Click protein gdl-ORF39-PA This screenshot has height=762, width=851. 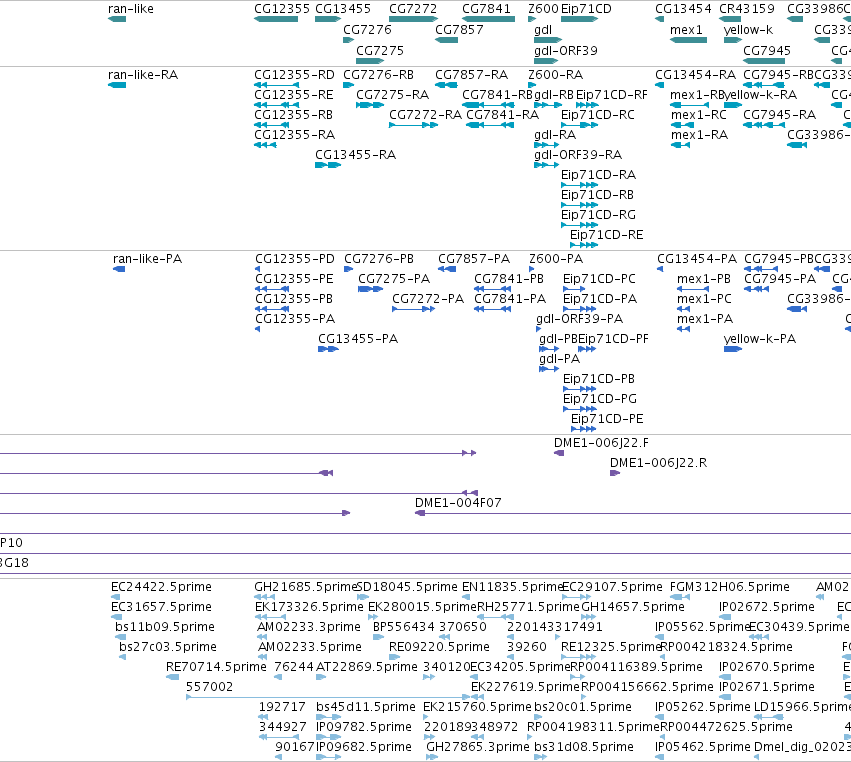[x=580, y=319]
